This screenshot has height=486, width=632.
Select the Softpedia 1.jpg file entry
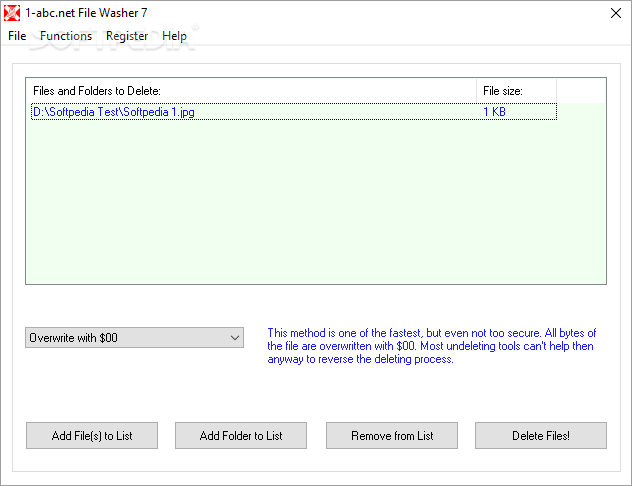294,112
